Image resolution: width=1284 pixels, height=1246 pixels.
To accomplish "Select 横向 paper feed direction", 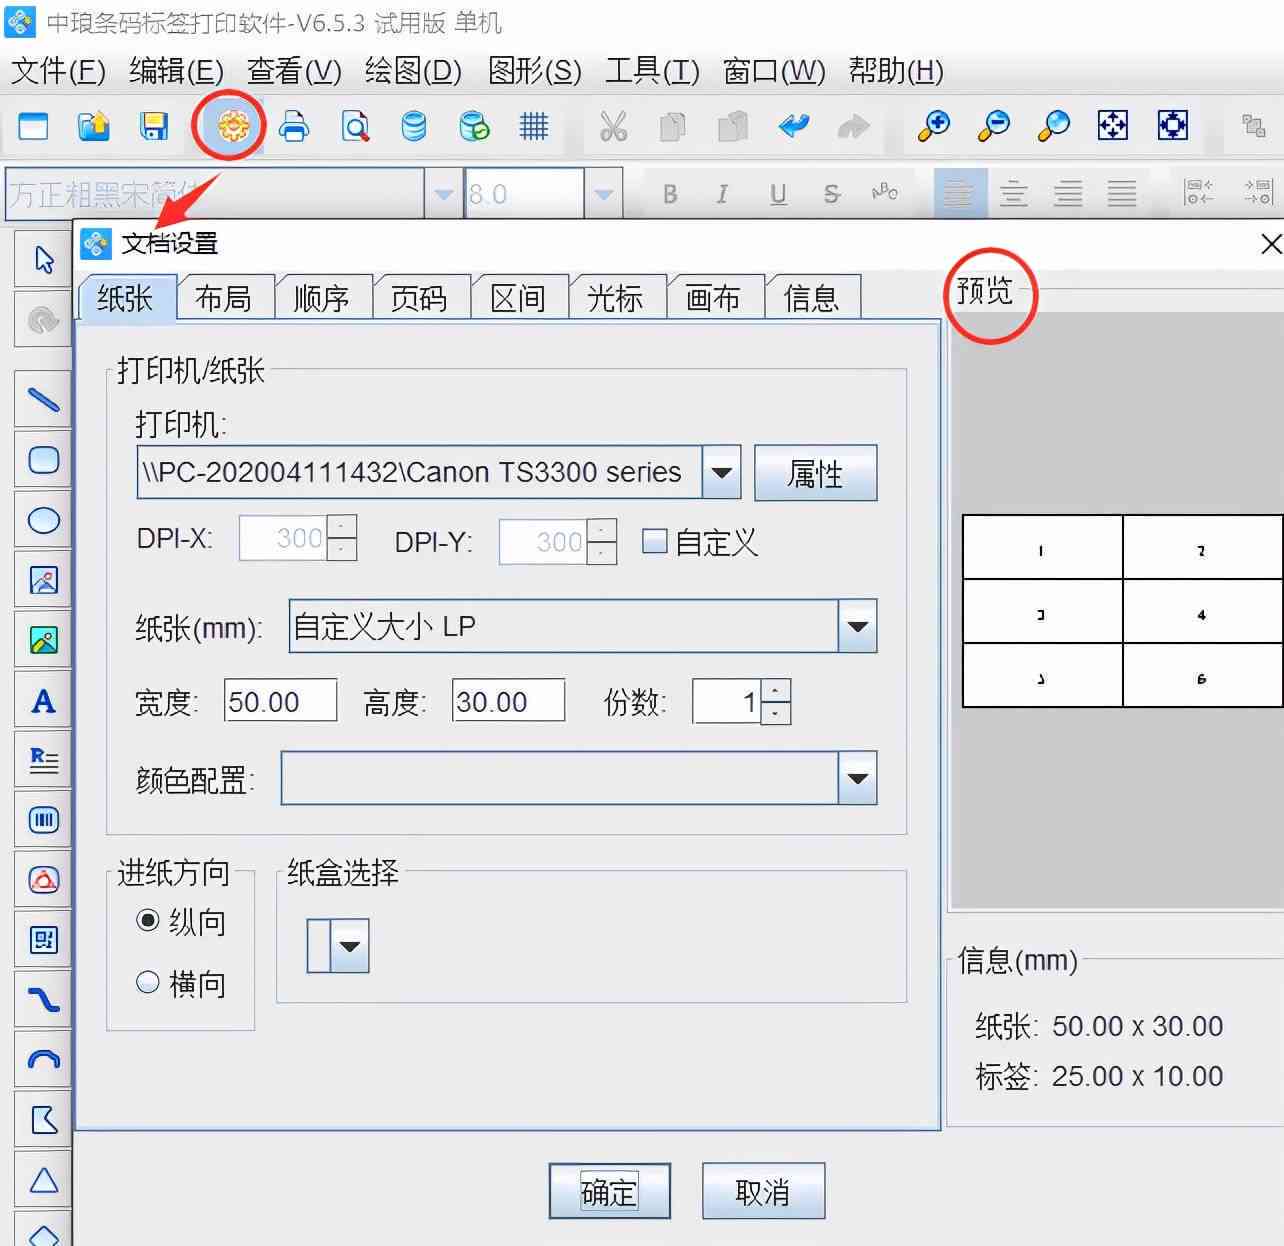I will pyautogui.click(x=148, y=982).
